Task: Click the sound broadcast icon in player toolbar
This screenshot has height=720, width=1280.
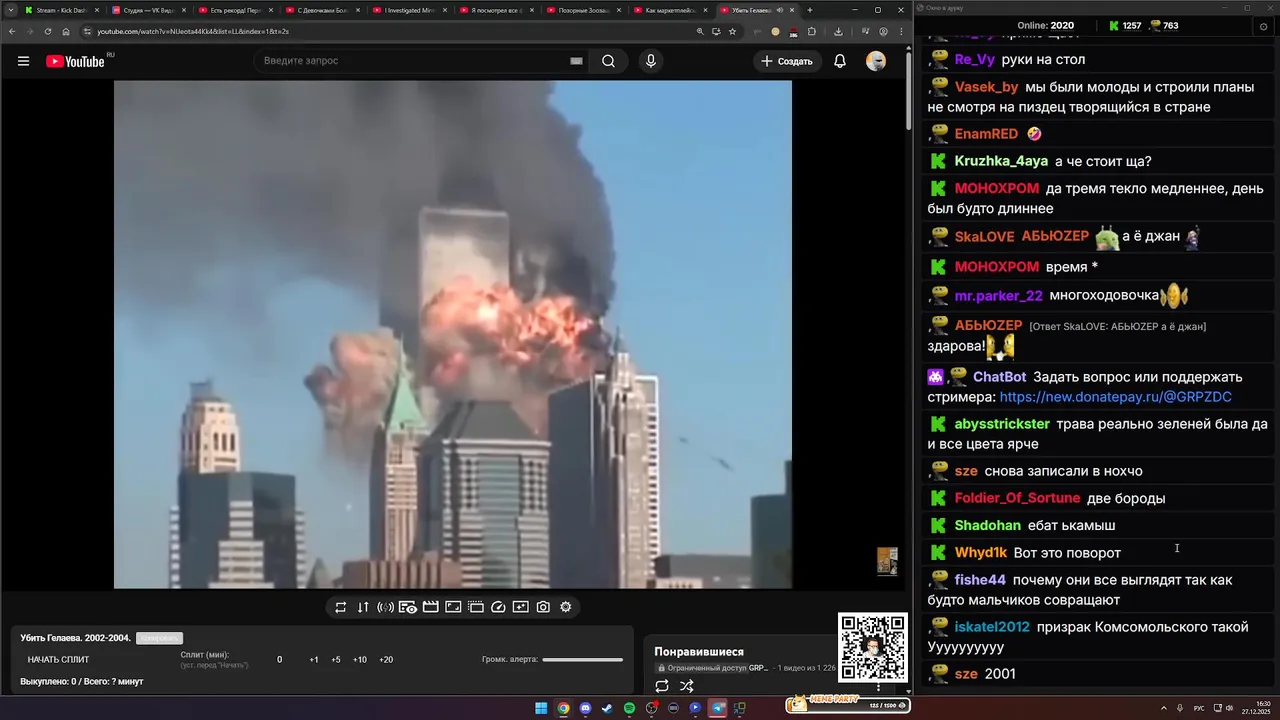Action: tap(385, 607)
